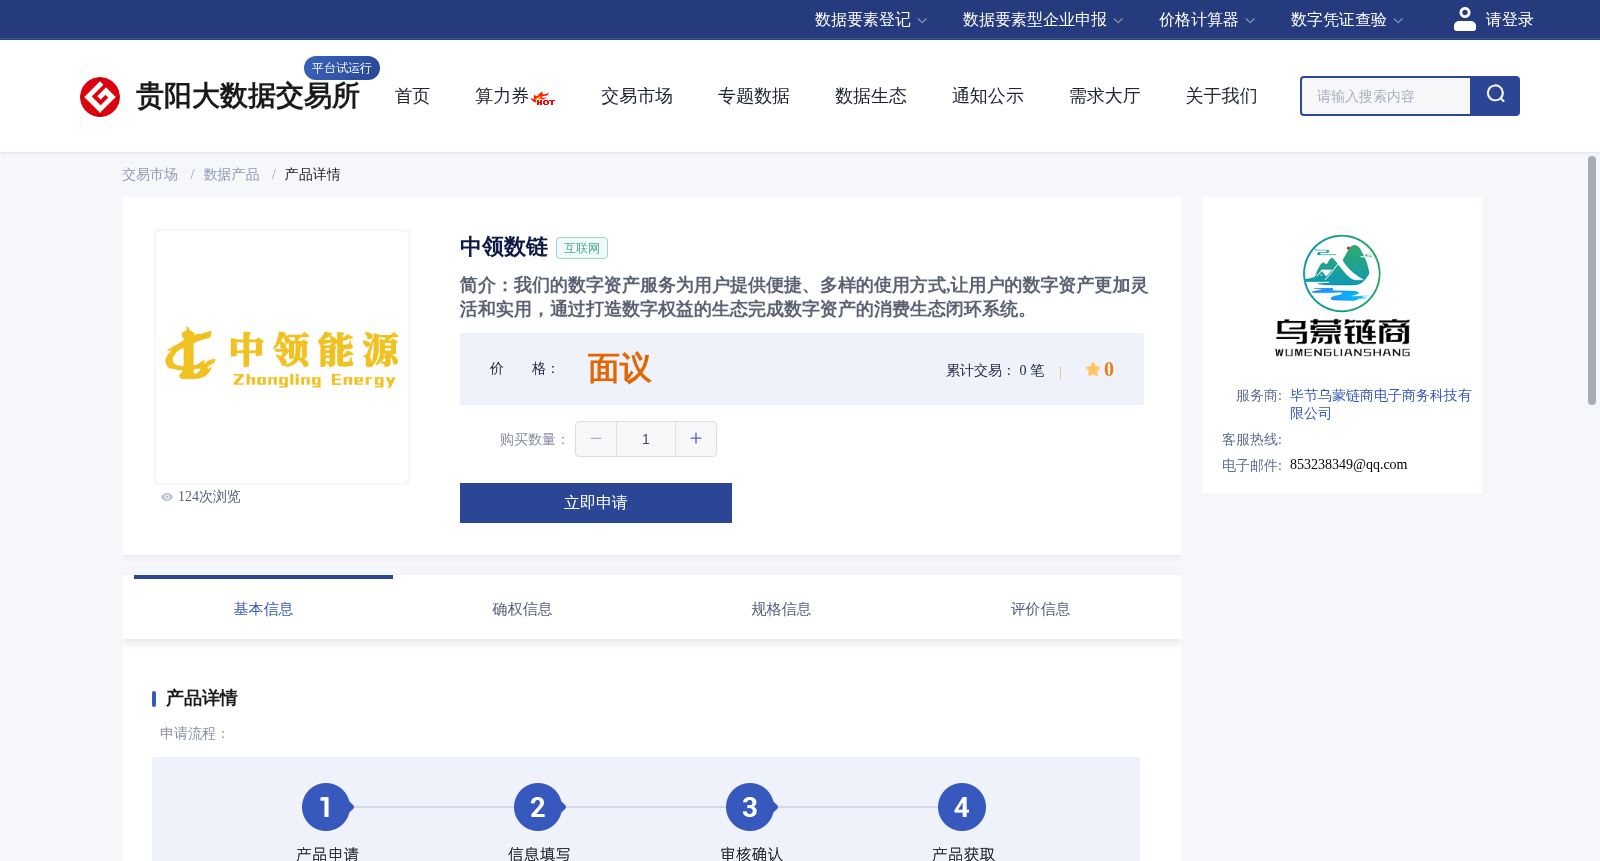The width and height of the screenshot is (1600, 861).
Task: Click step 1 产品申请 circle
Action: coord(326,807)
